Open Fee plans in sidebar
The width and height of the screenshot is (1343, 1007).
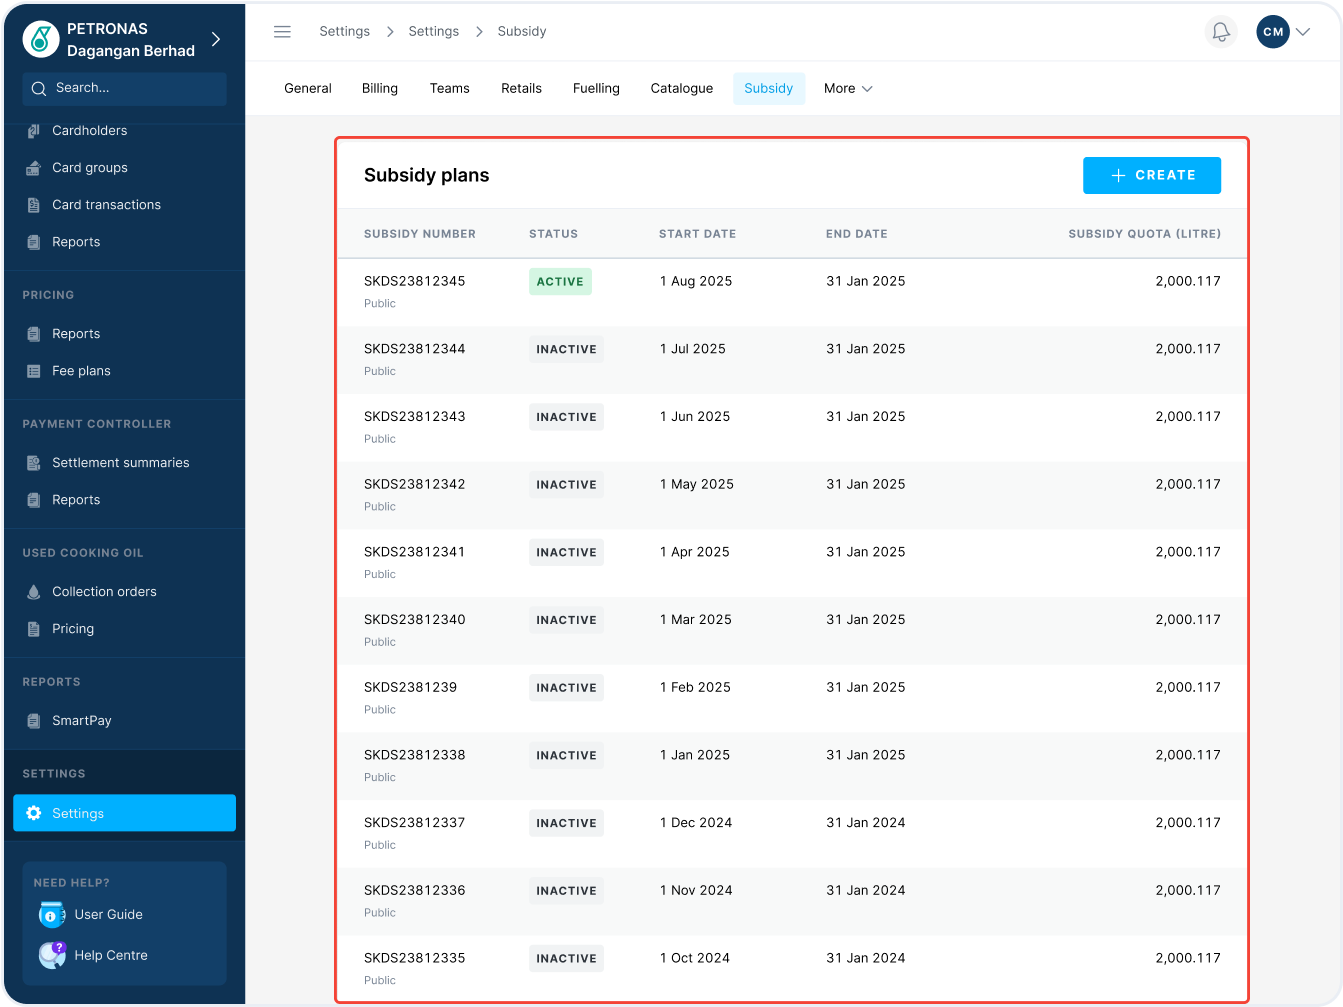coord(81,371)
